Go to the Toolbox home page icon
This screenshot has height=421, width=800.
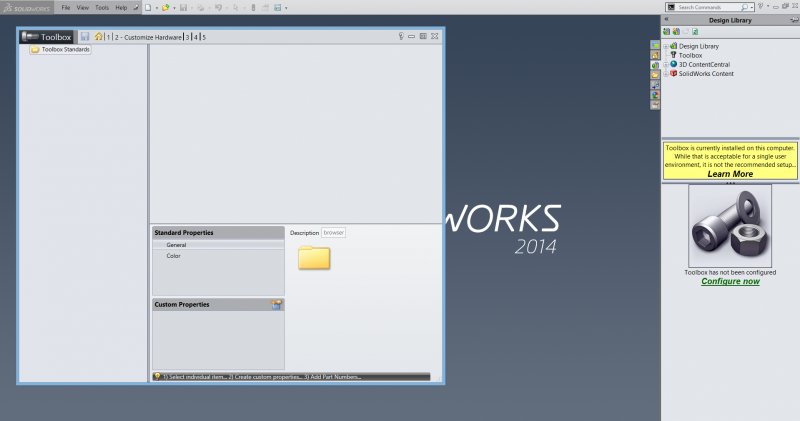pyautogui.click(x=98, y=37)
